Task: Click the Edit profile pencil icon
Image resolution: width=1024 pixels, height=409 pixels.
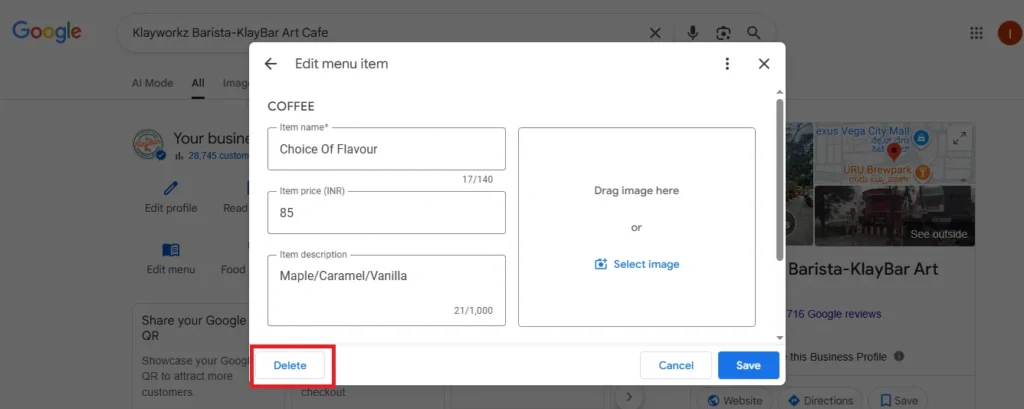Action: pyautogui.click(x=170, y=189)
